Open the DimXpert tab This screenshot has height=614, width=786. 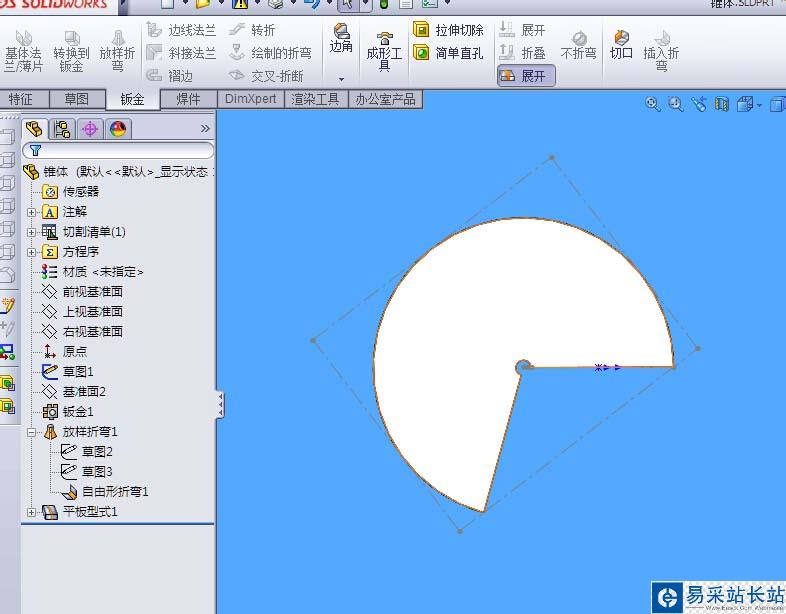[x=251, y=99]
